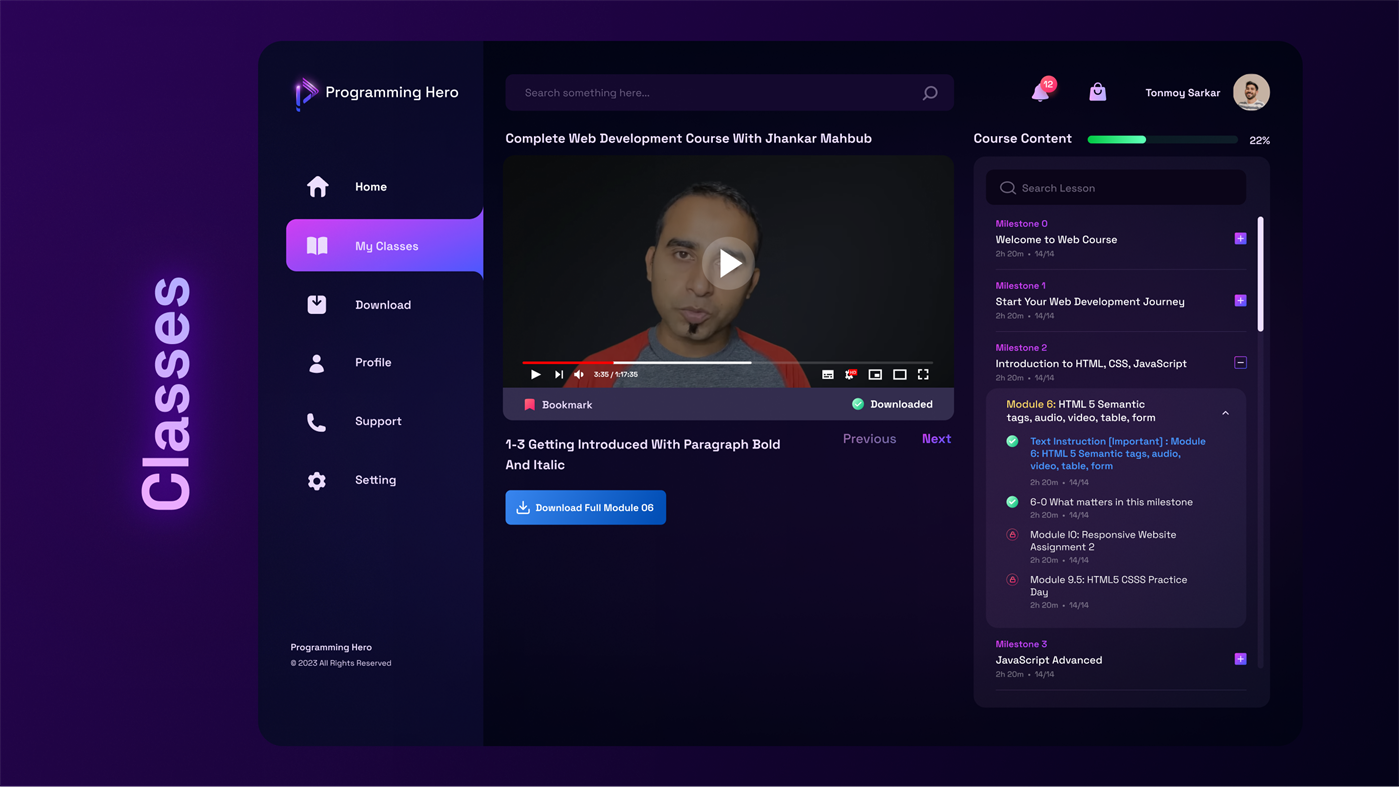
Task: Click the green Downloaded check icon
Action: point(858,404)
